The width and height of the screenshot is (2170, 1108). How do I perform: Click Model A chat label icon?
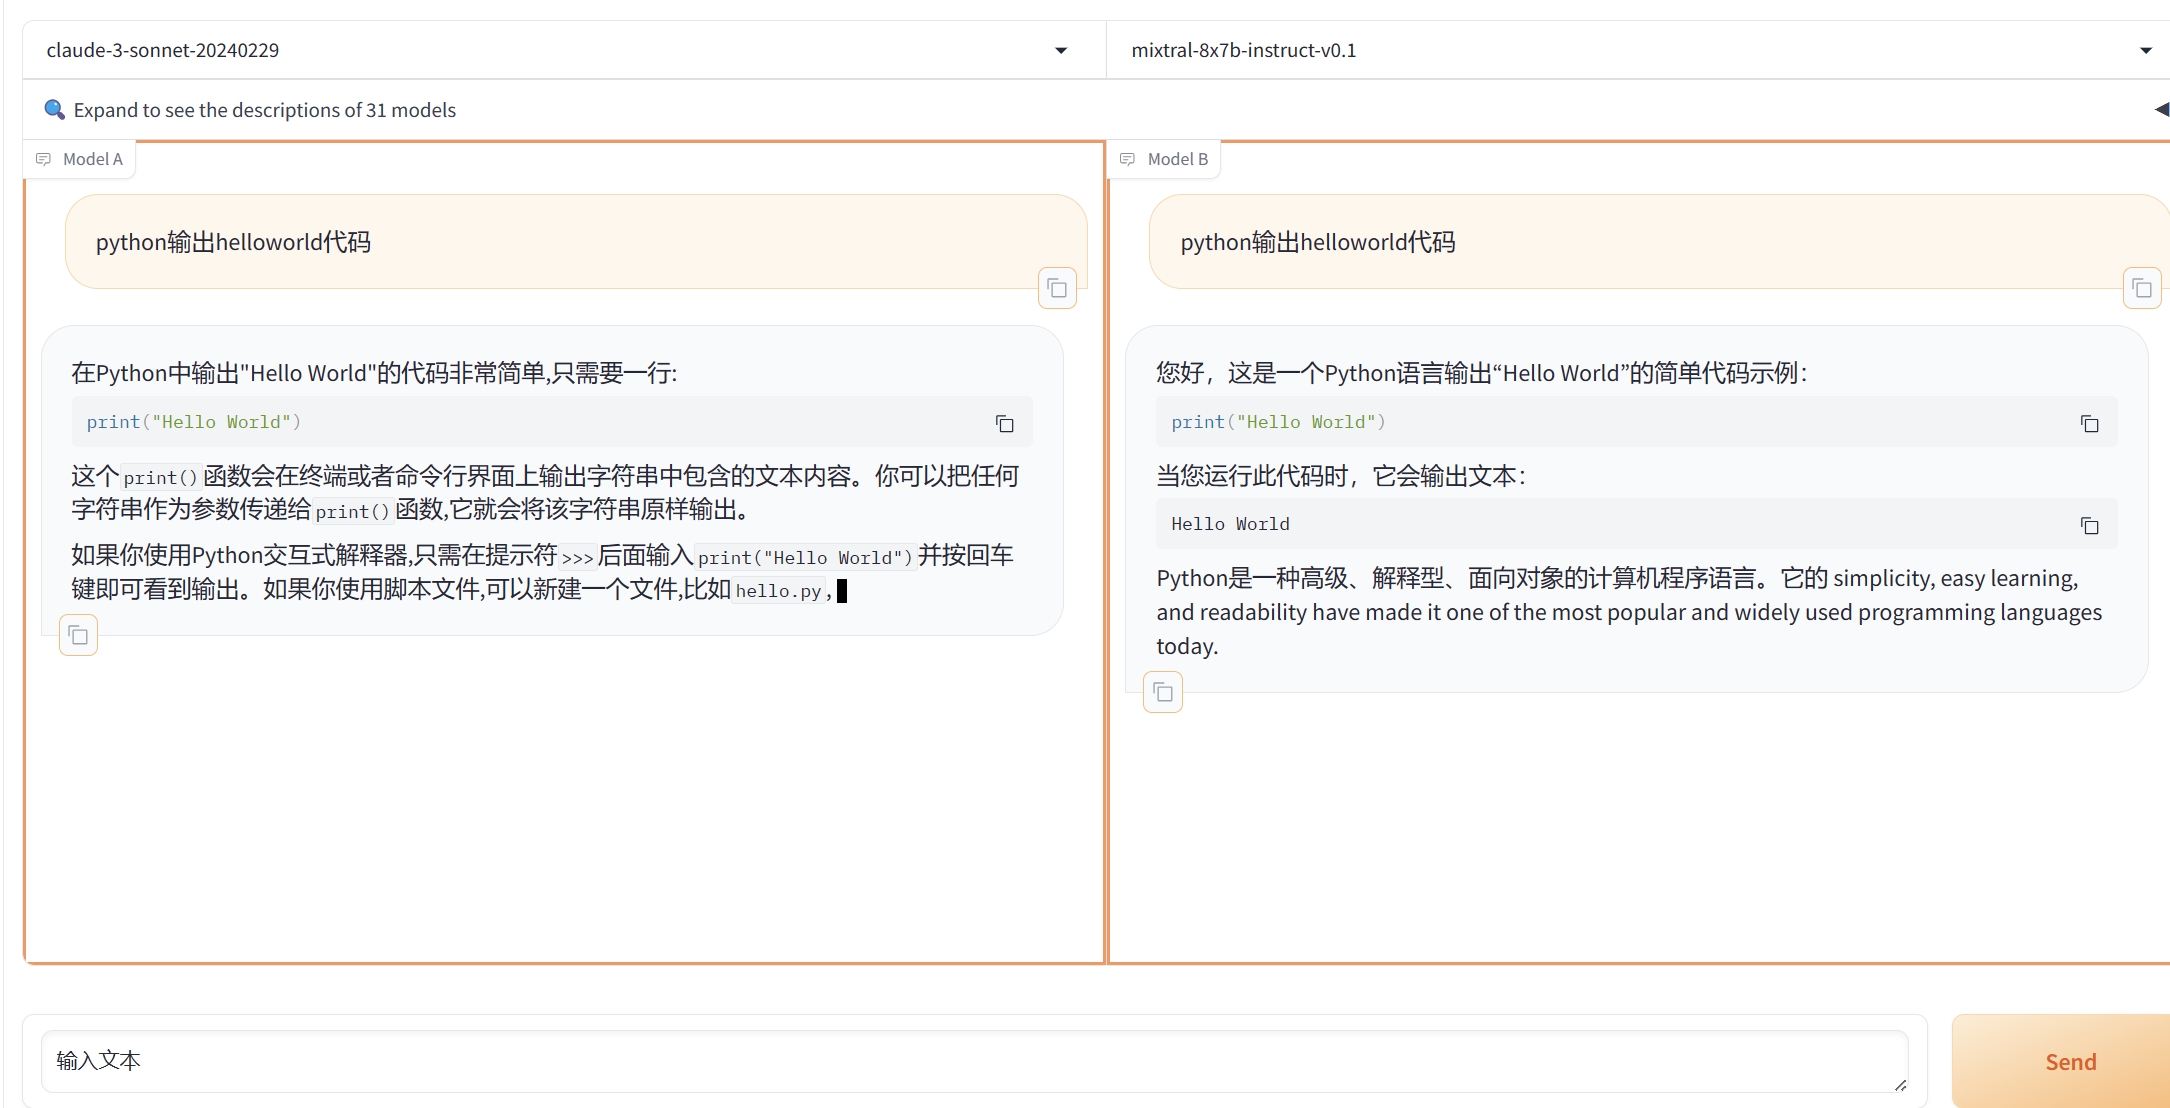(x=43, y=159)
